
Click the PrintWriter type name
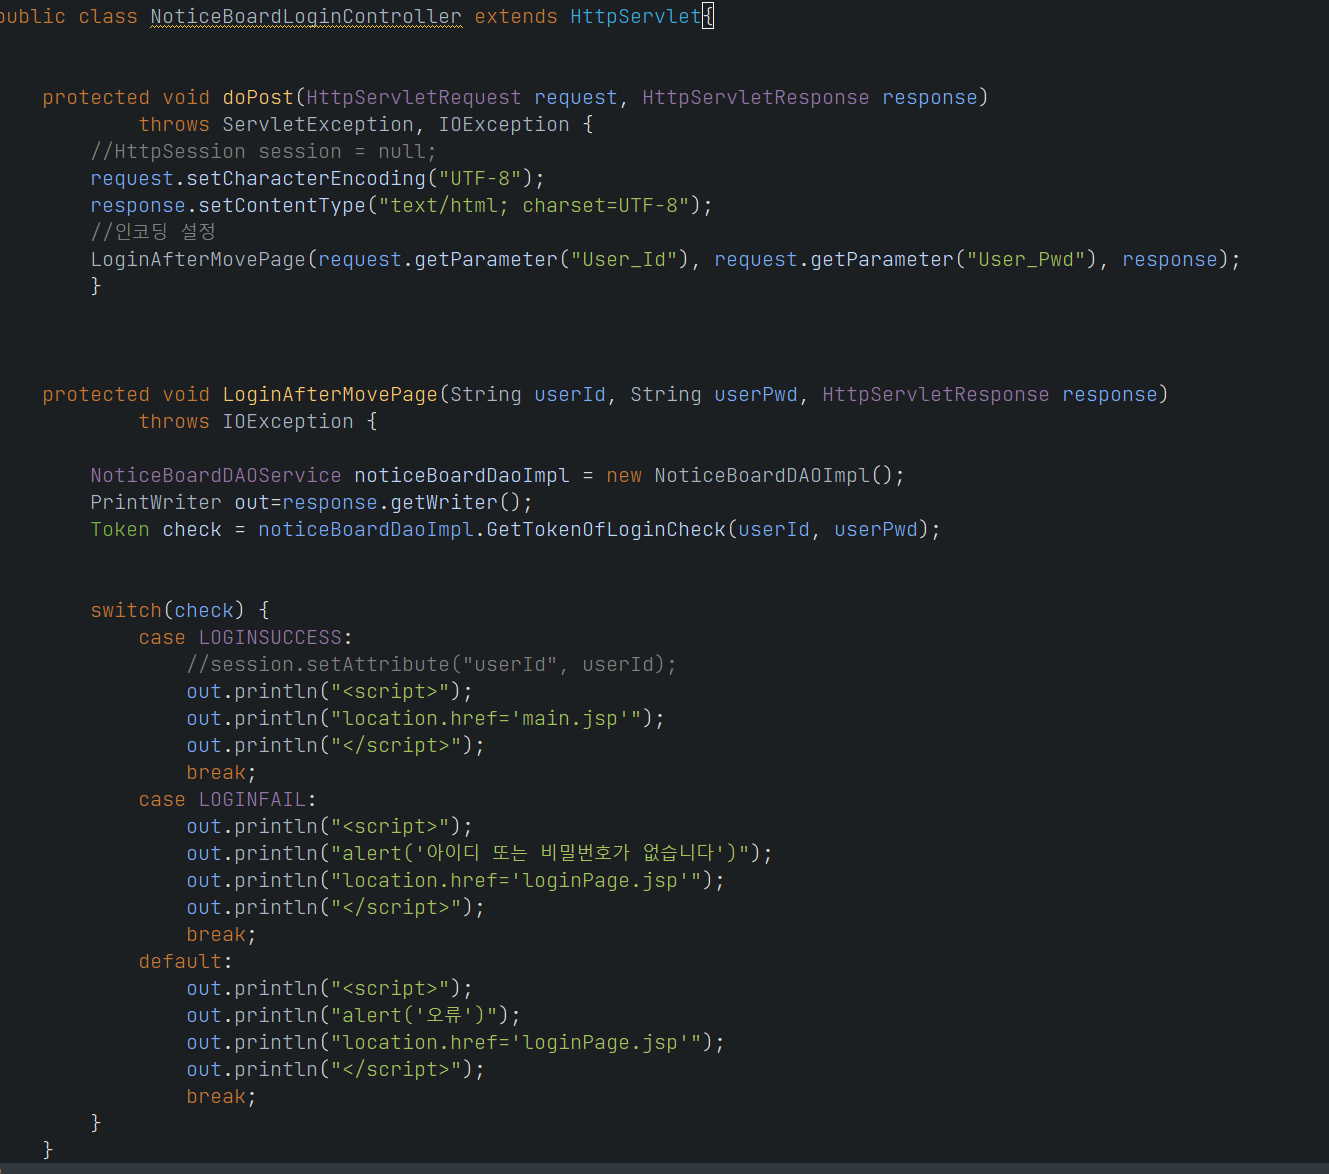(x=156, y=503)
